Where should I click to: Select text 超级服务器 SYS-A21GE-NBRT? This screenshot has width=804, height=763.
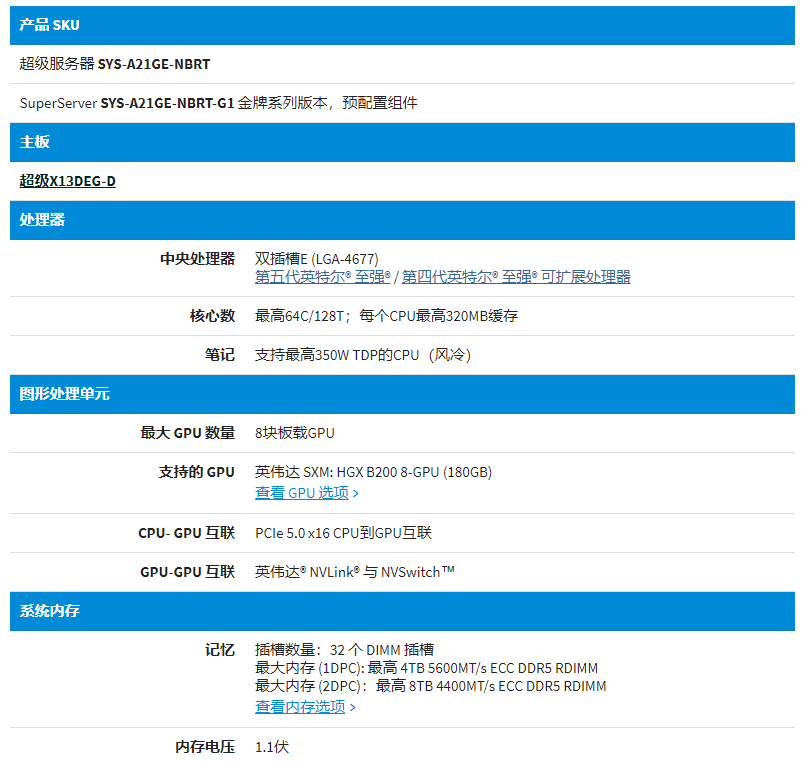coord(115,64)
